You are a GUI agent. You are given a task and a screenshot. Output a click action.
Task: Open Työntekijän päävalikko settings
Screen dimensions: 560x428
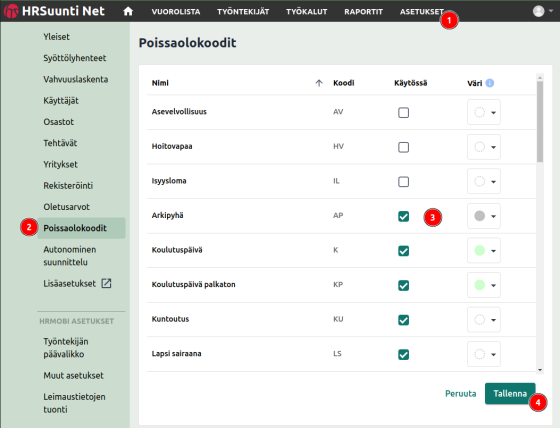coord(66,348)
